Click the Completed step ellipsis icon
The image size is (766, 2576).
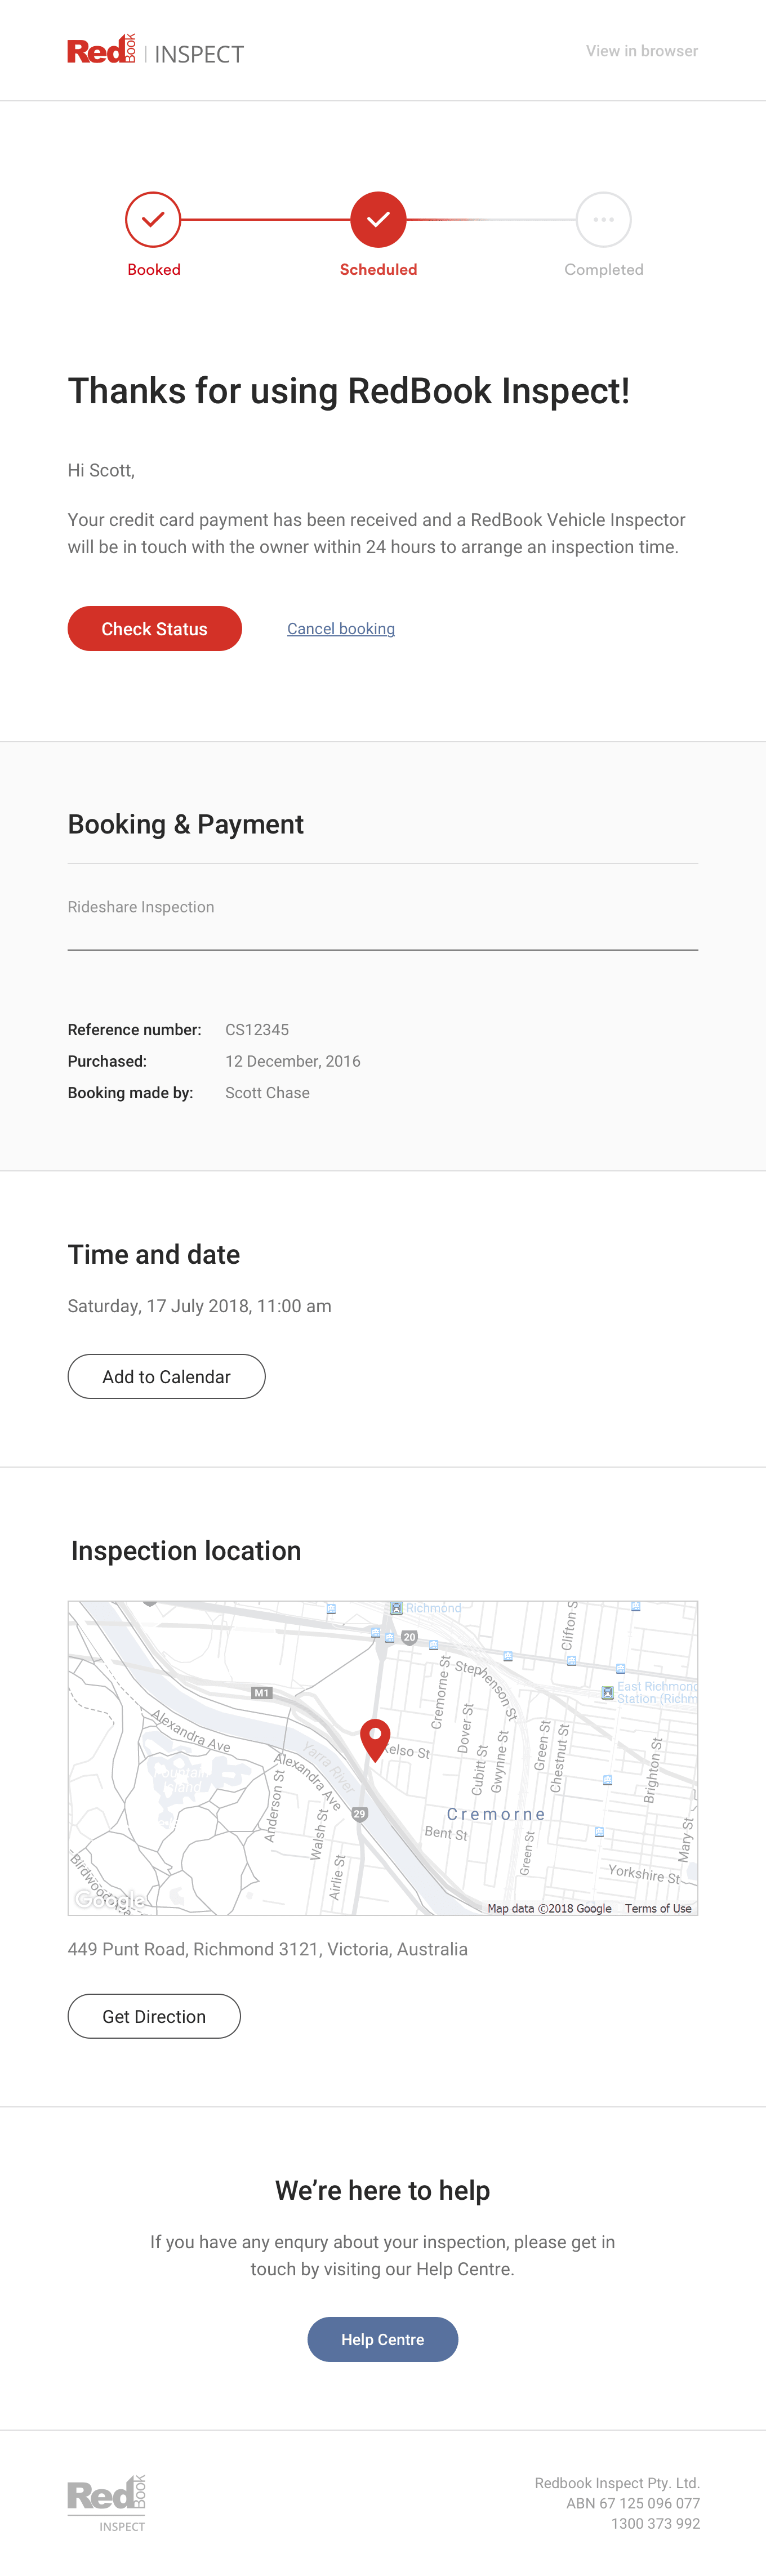point(603,219)
